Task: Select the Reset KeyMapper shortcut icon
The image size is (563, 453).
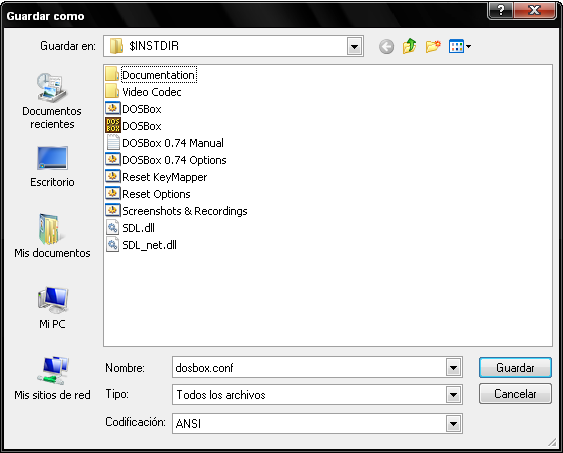Action: pyautogui.click(x=113, y=176)
